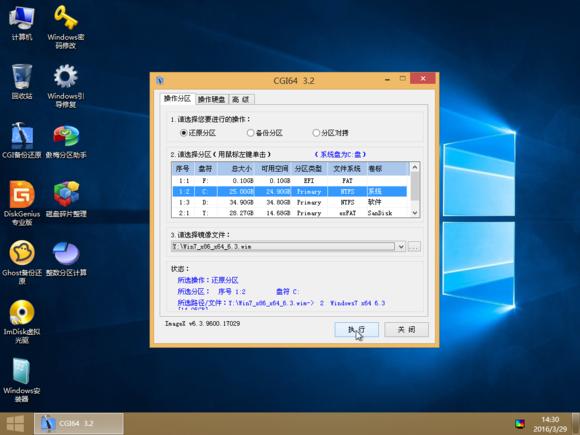Click the image file path field
580x435 pixels.
(x=283, y=246)
